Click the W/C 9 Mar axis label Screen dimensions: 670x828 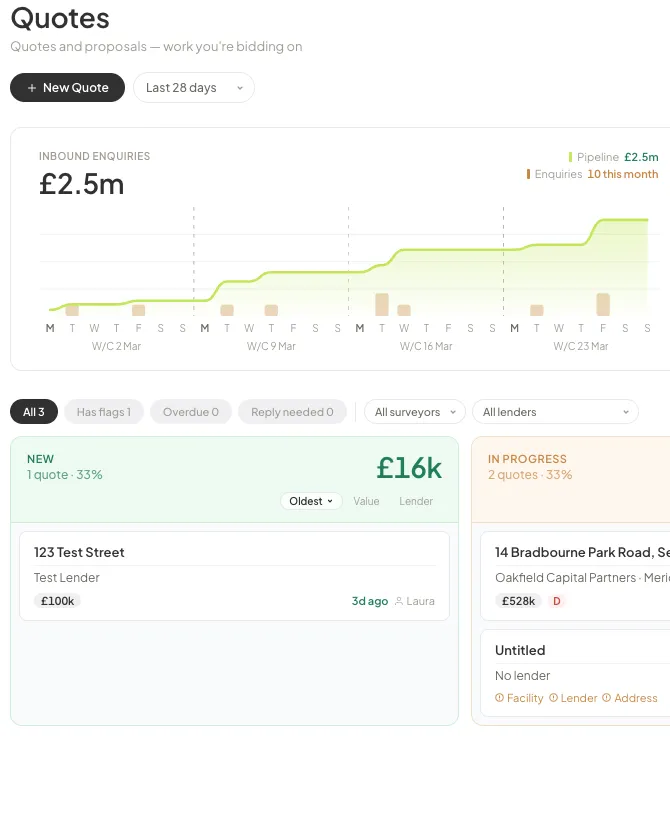pyautogui.click(x=271, y=346)
